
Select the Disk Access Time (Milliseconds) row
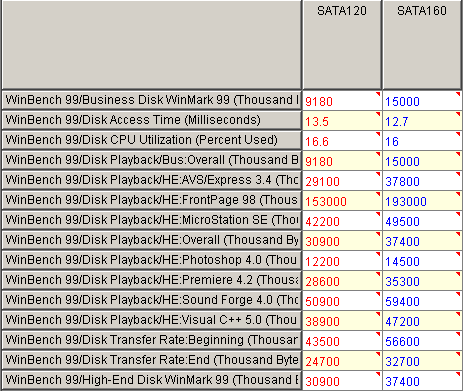151,120
